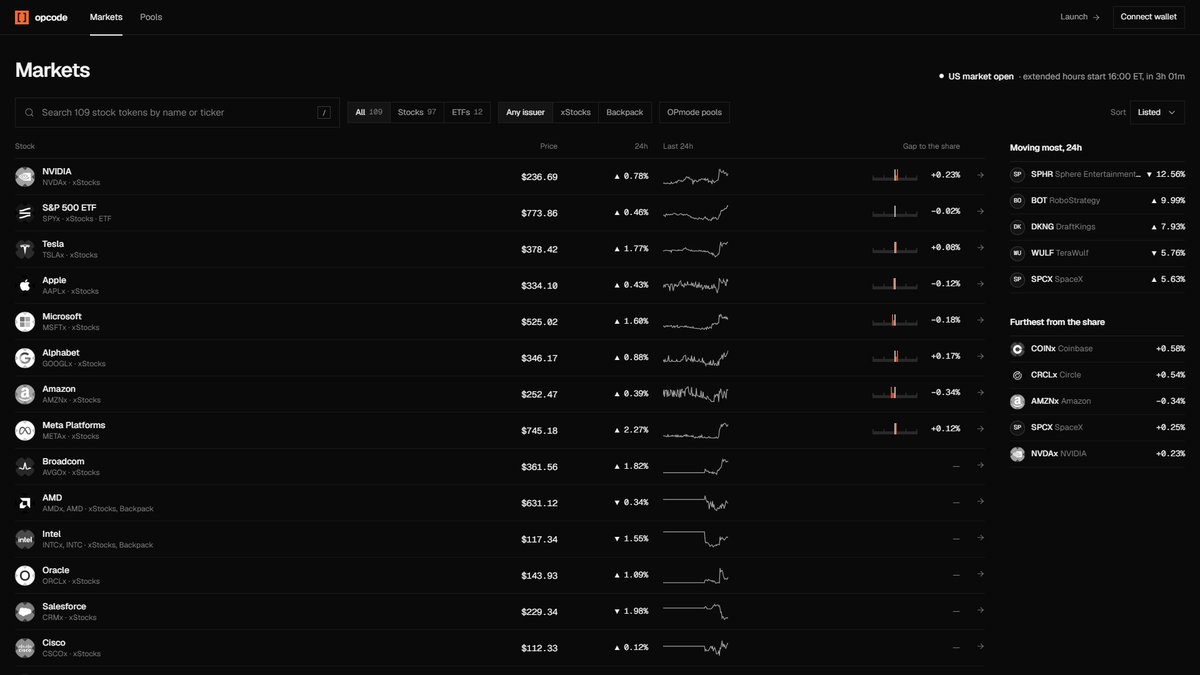Click Meta Platforms 24h change 2.27%
1200x675 pixels.
631,431
